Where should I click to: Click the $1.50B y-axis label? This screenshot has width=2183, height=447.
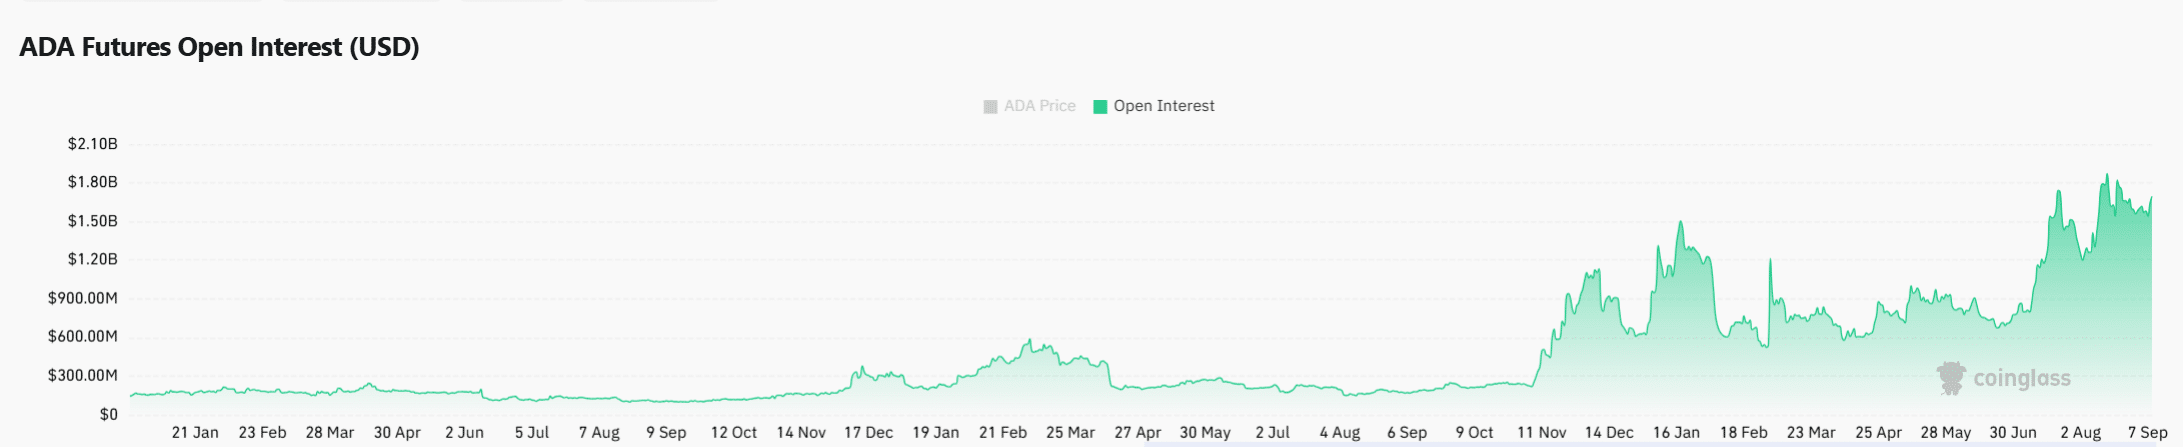click(92, 221)
